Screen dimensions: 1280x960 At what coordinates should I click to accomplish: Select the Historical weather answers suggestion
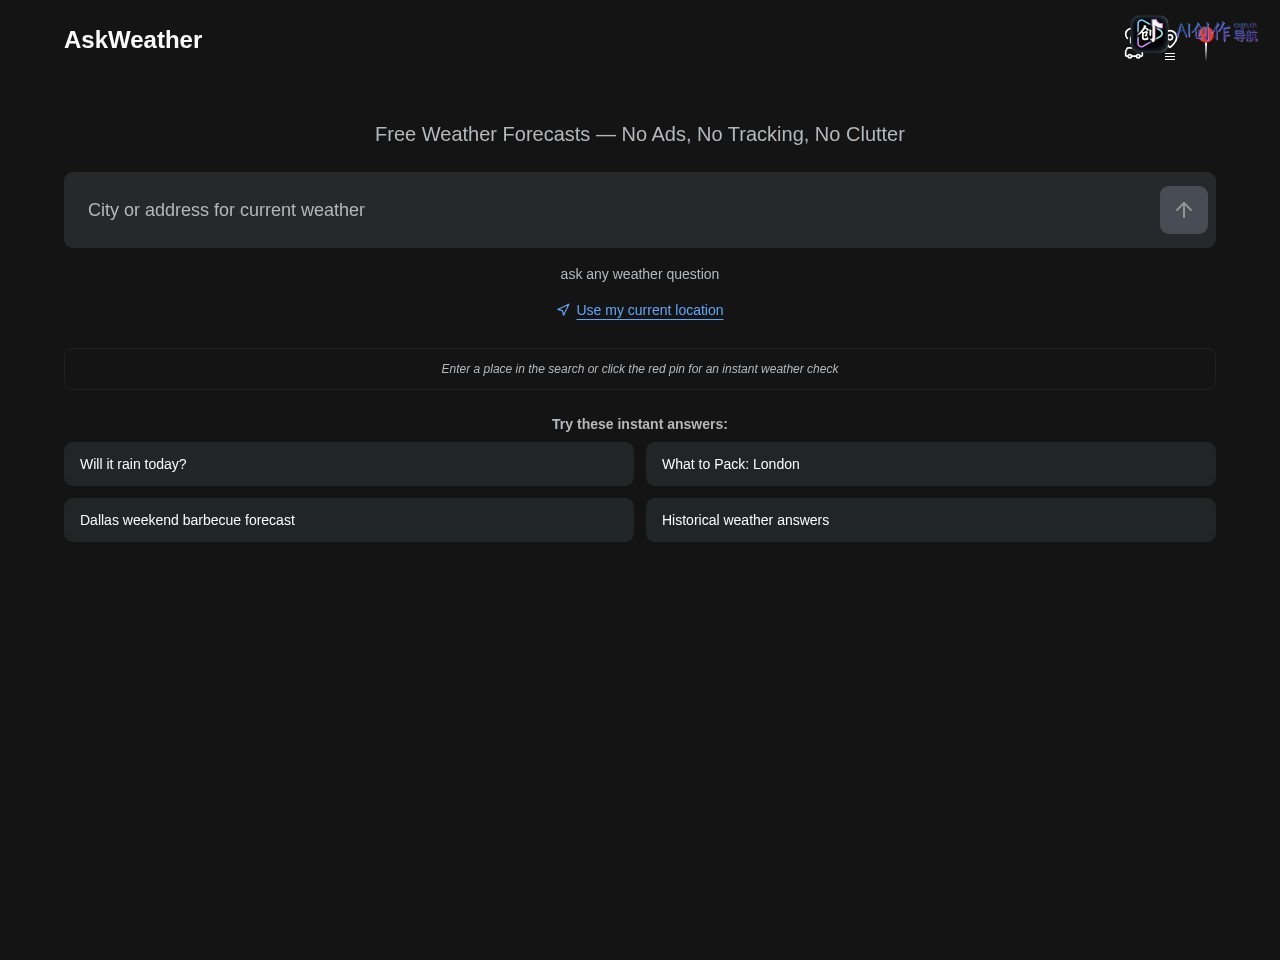coord(931,520)
